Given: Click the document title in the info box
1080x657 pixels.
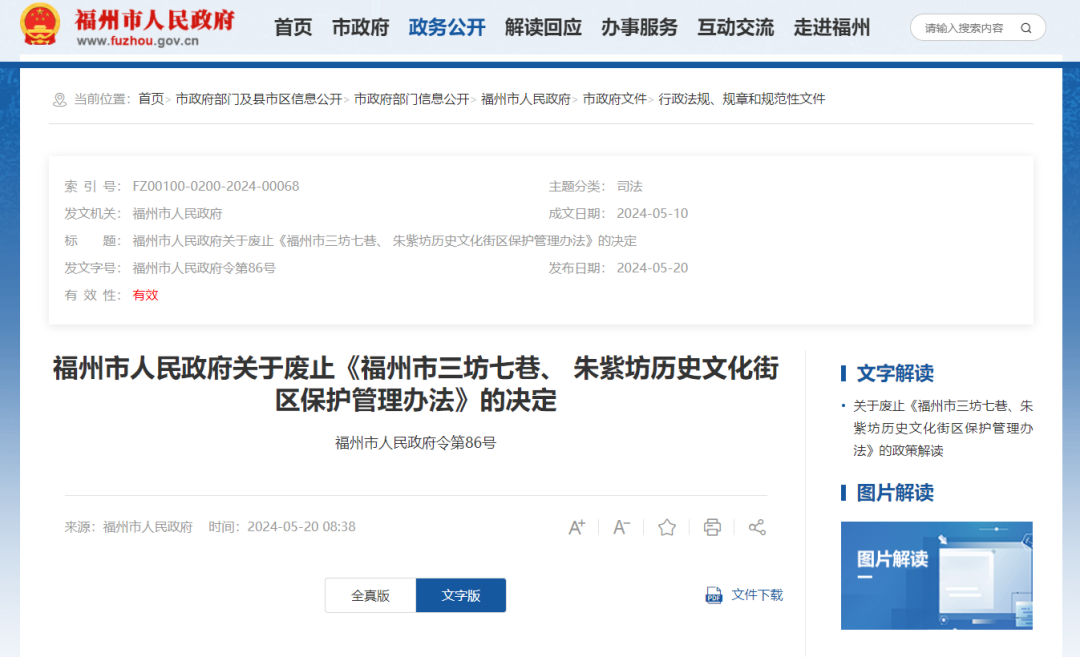Looking at the screenshot, I should pos(384,241).
